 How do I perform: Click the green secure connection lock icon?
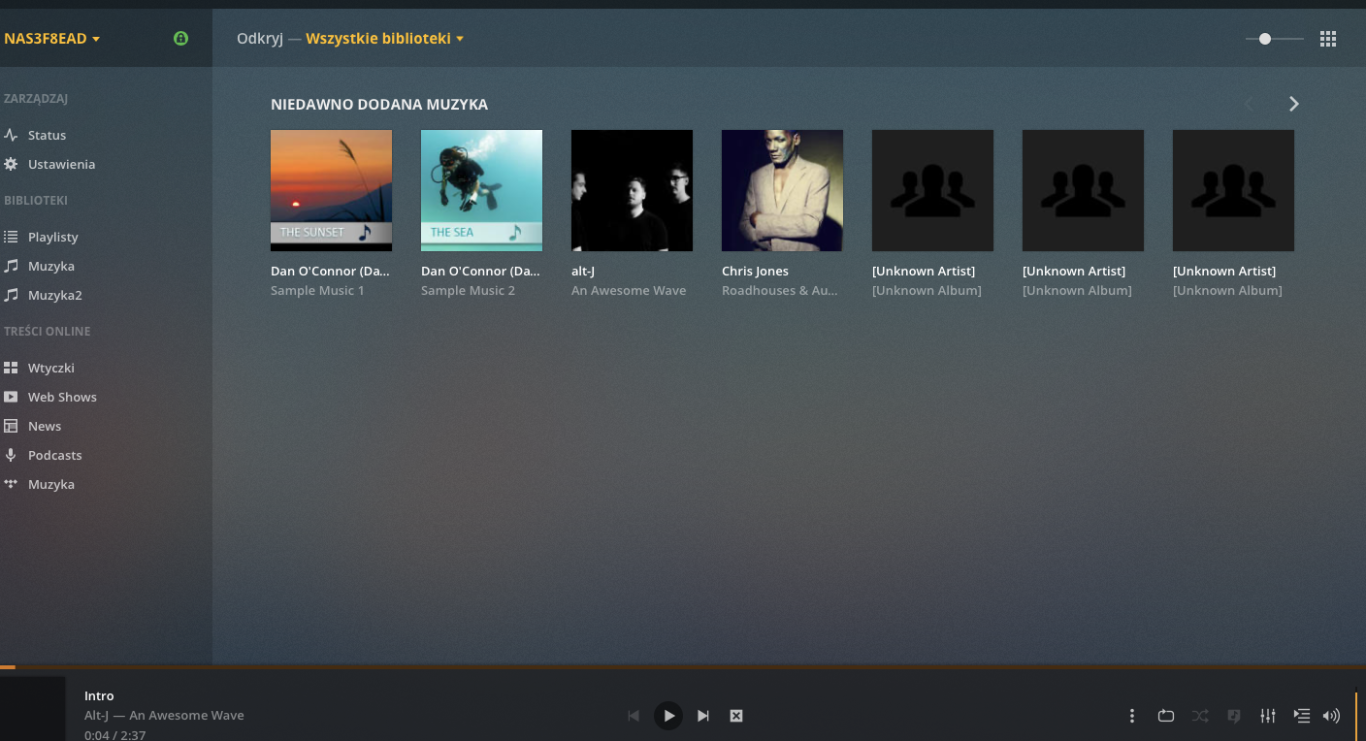pyautogui.click(x=181, y=38)
